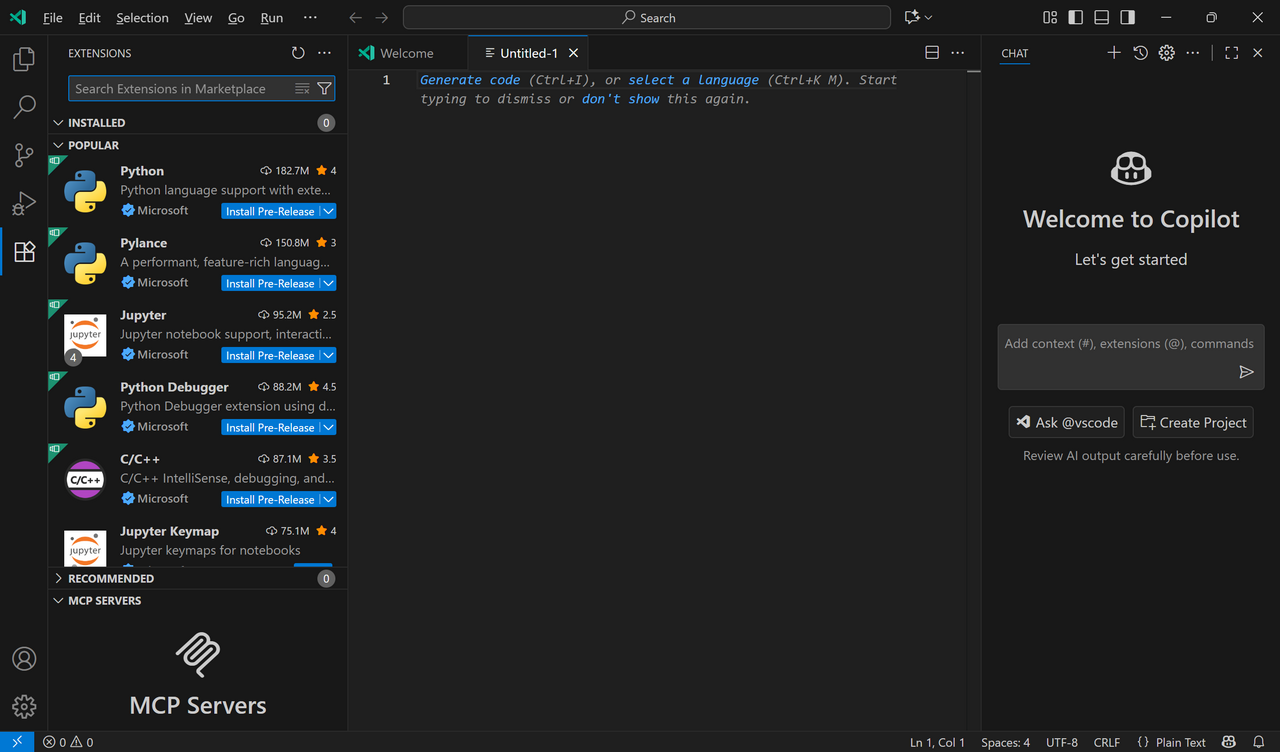
Task: Filter extensions with the funnel icon
Action: tap(324, 89)
